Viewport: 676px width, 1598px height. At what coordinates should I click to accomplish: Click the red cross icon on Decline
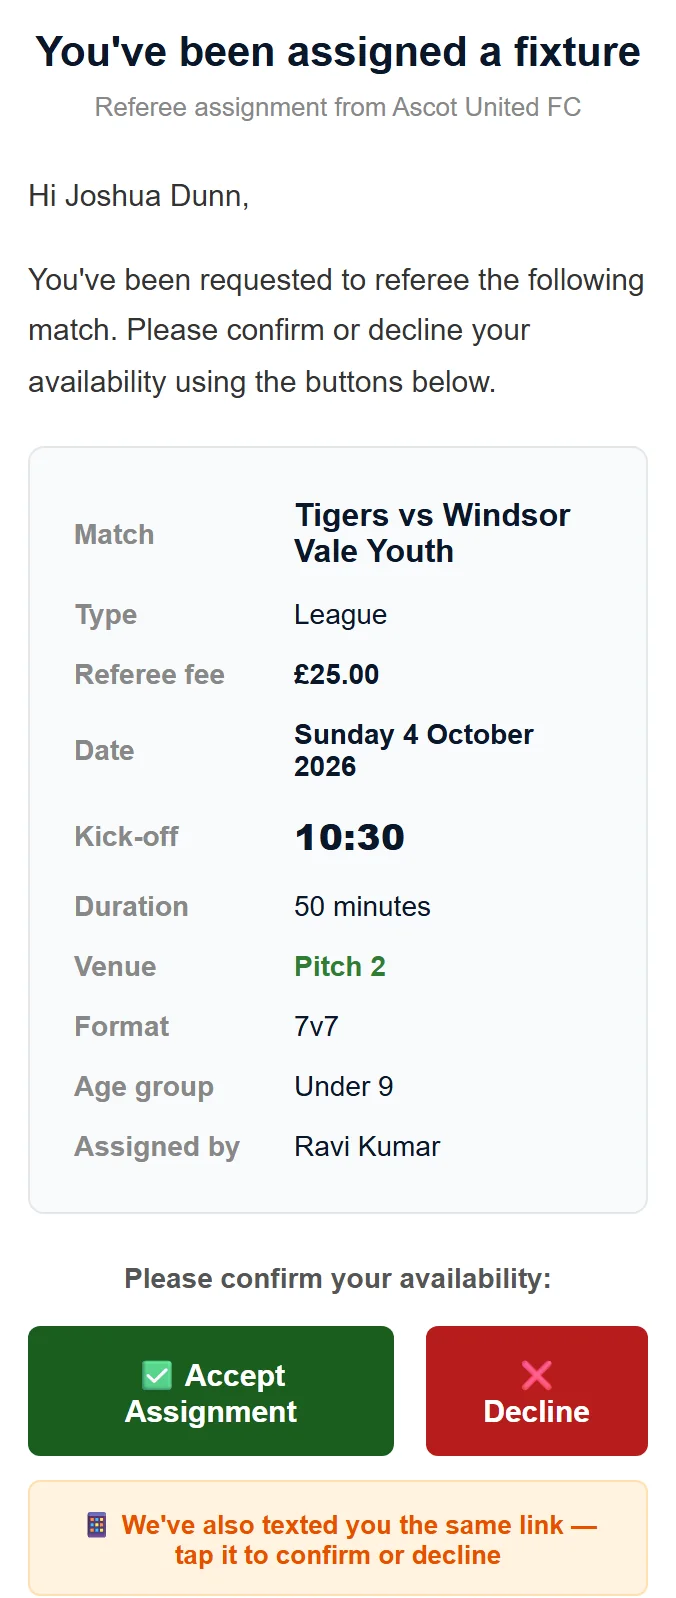(x=537, y=1375)
